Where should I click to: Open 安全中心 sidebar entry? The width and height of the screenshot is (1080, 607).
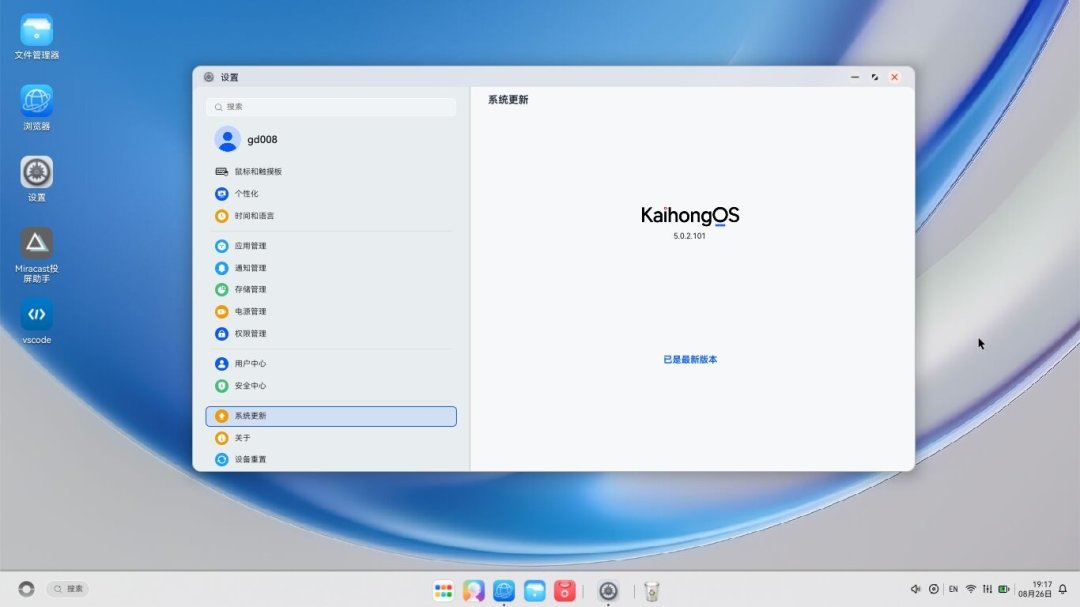(331, 386)
